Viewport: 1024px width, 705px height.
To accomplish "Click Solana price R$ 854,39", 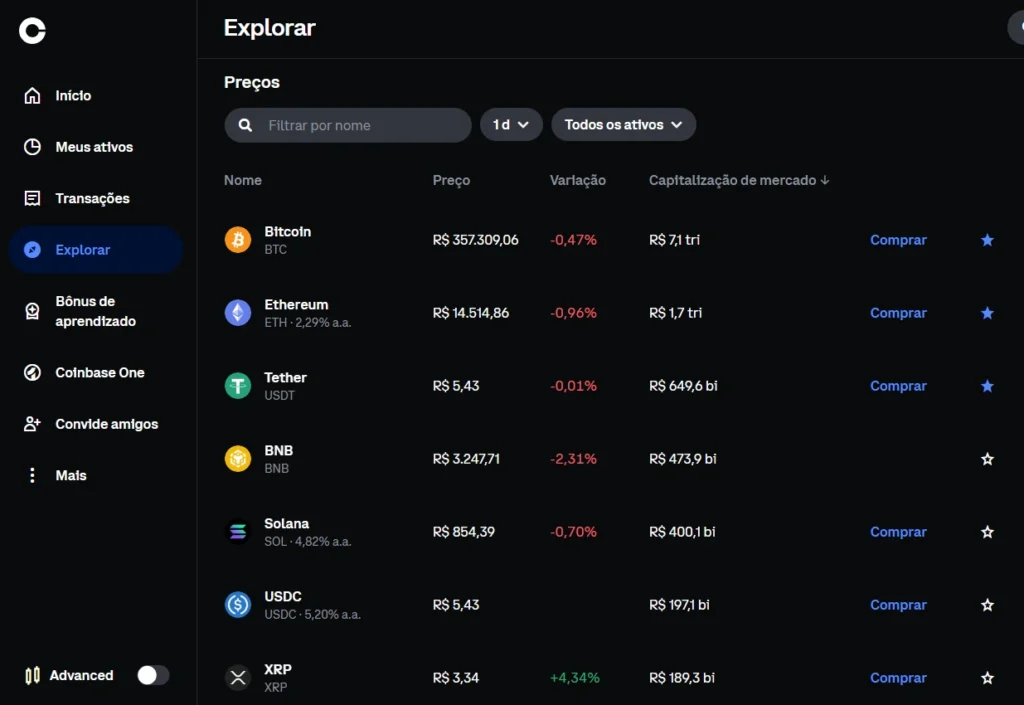I will [x=464, y=532].
